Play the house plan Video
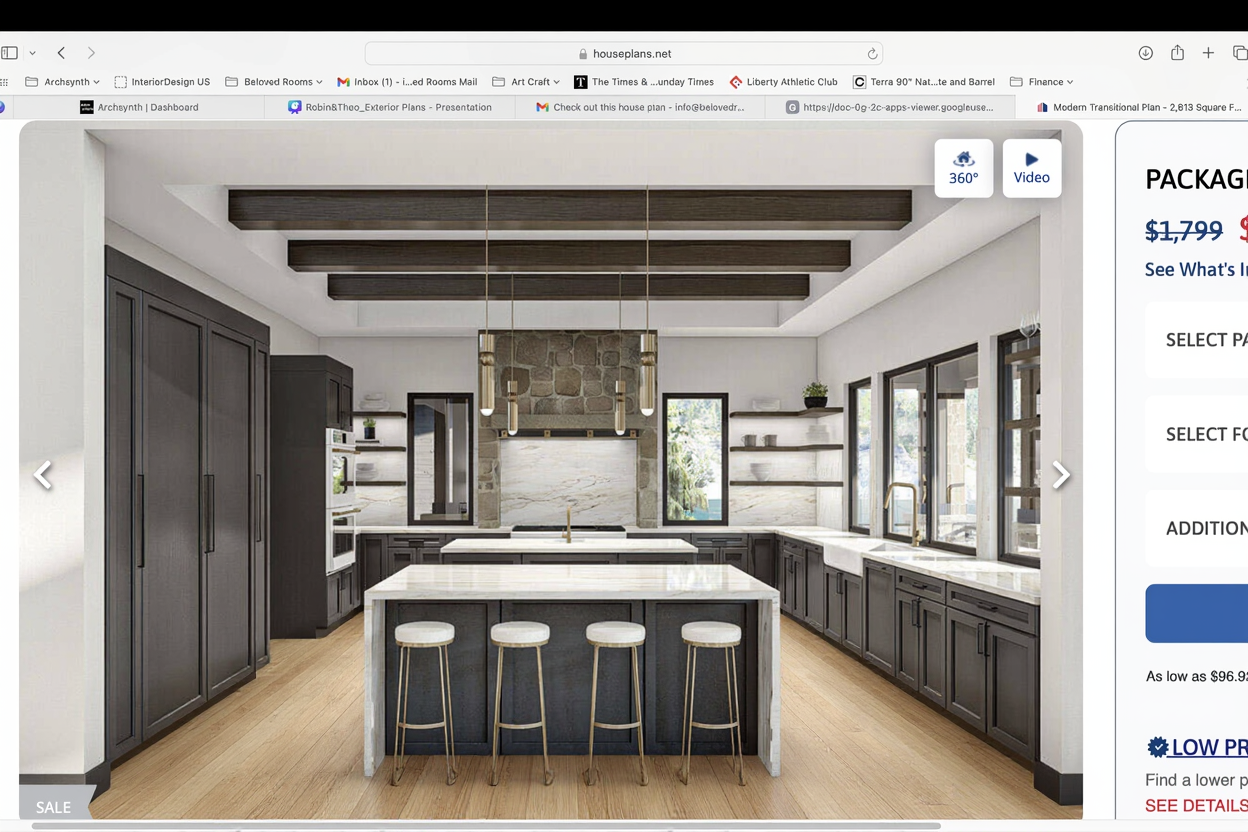This screenshot has width=1248, height=832. pyautogui.click(x=1031, y=168)
